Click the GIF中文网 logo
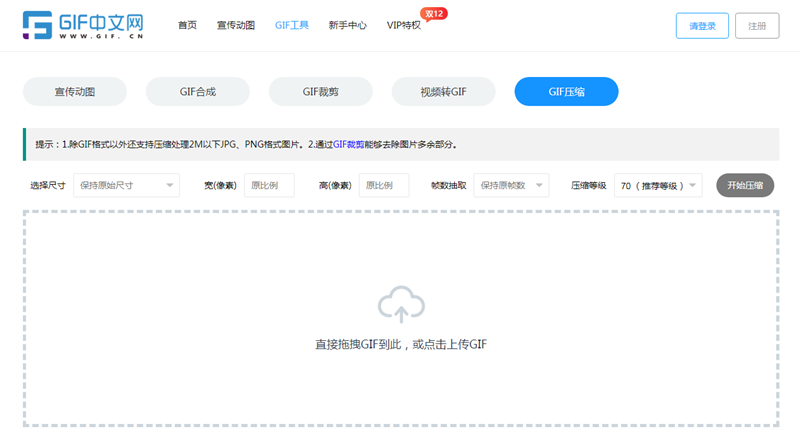The width and height of the screenshot is (800, 437). click(83, 25)
